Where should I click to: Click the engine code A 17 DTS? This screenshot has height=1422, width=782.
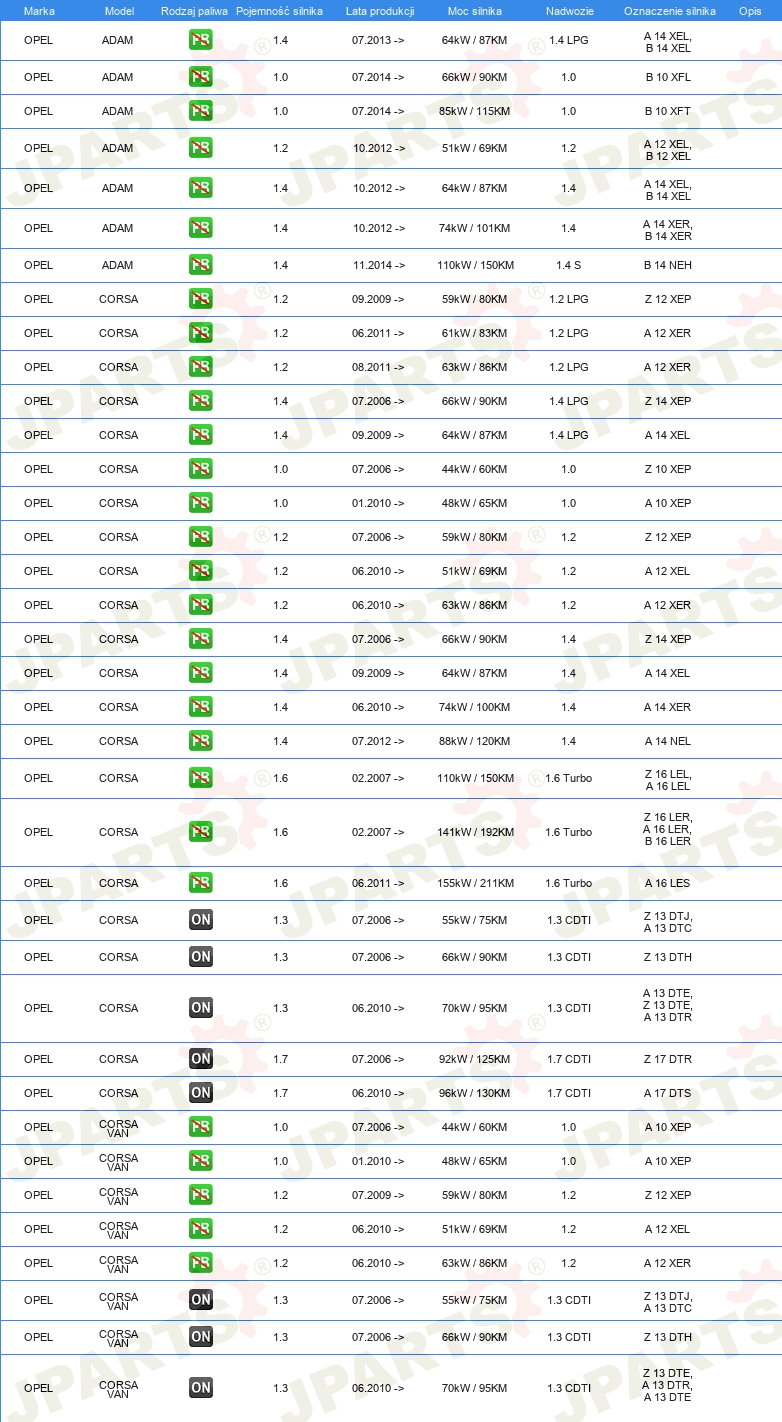click(x=668, y=1093)
